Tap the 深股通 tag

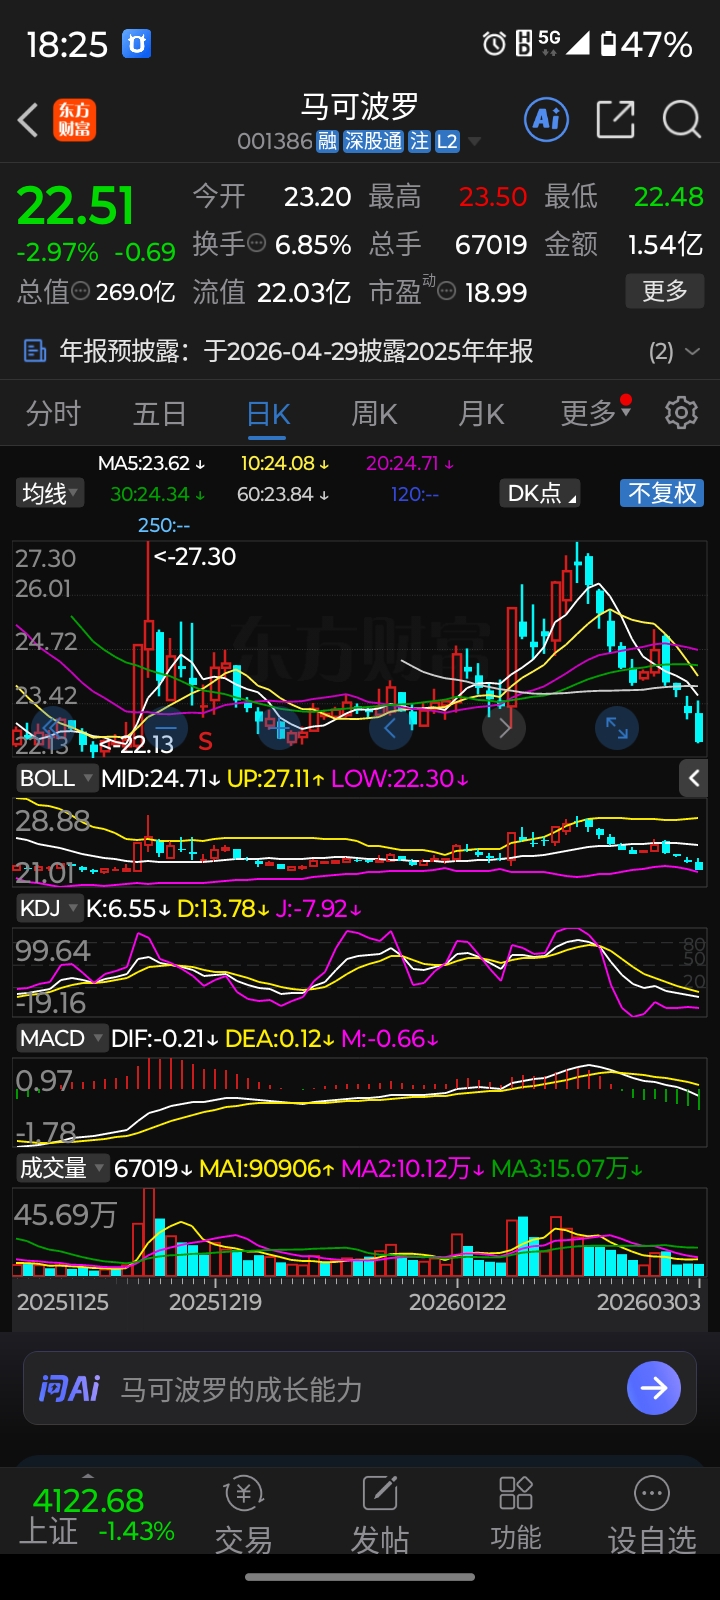click(373, 142)
